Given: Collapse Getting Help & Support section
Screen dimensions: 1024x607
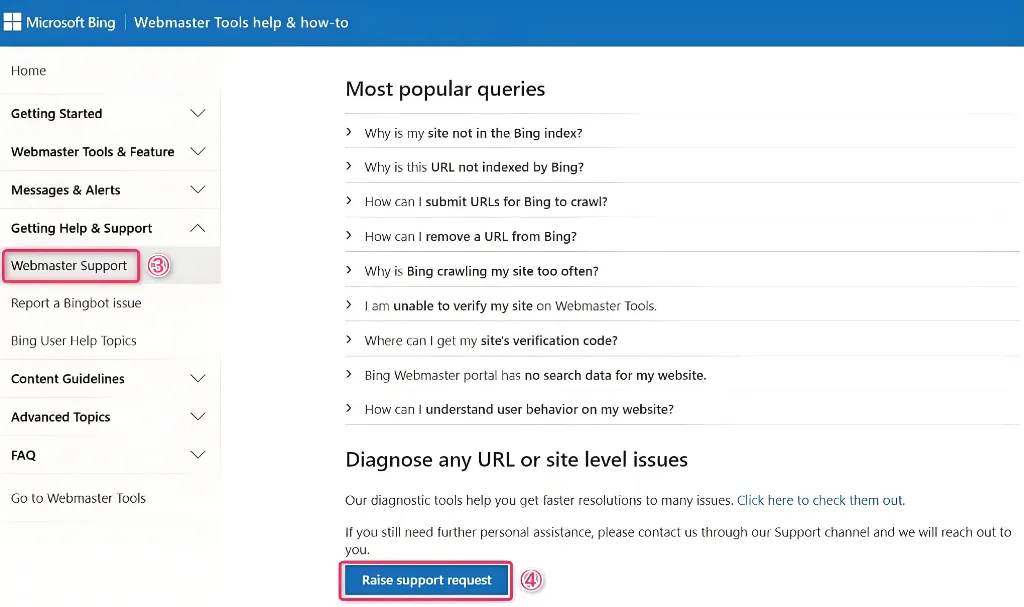Looking at the screenshot, I should 198,228.
